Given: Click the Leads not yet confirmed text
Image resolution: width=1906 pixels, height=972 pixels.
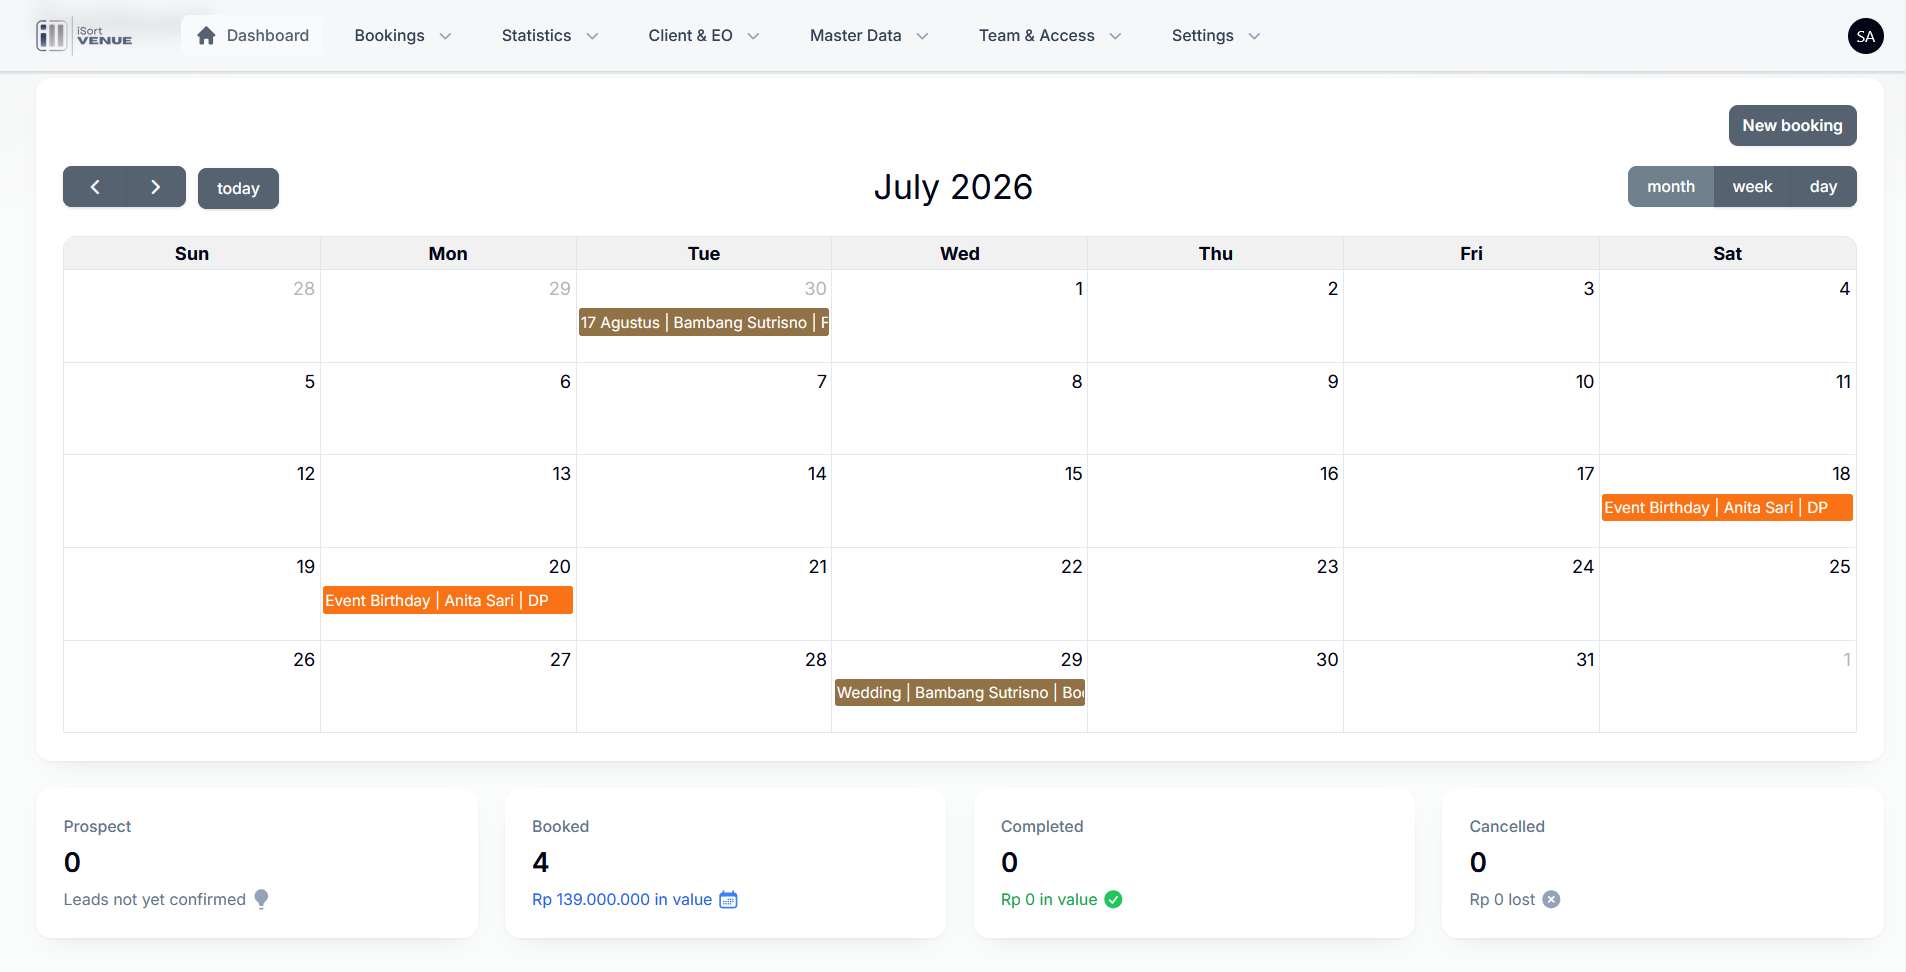Looking at the screenshot, I should [155, 899].
